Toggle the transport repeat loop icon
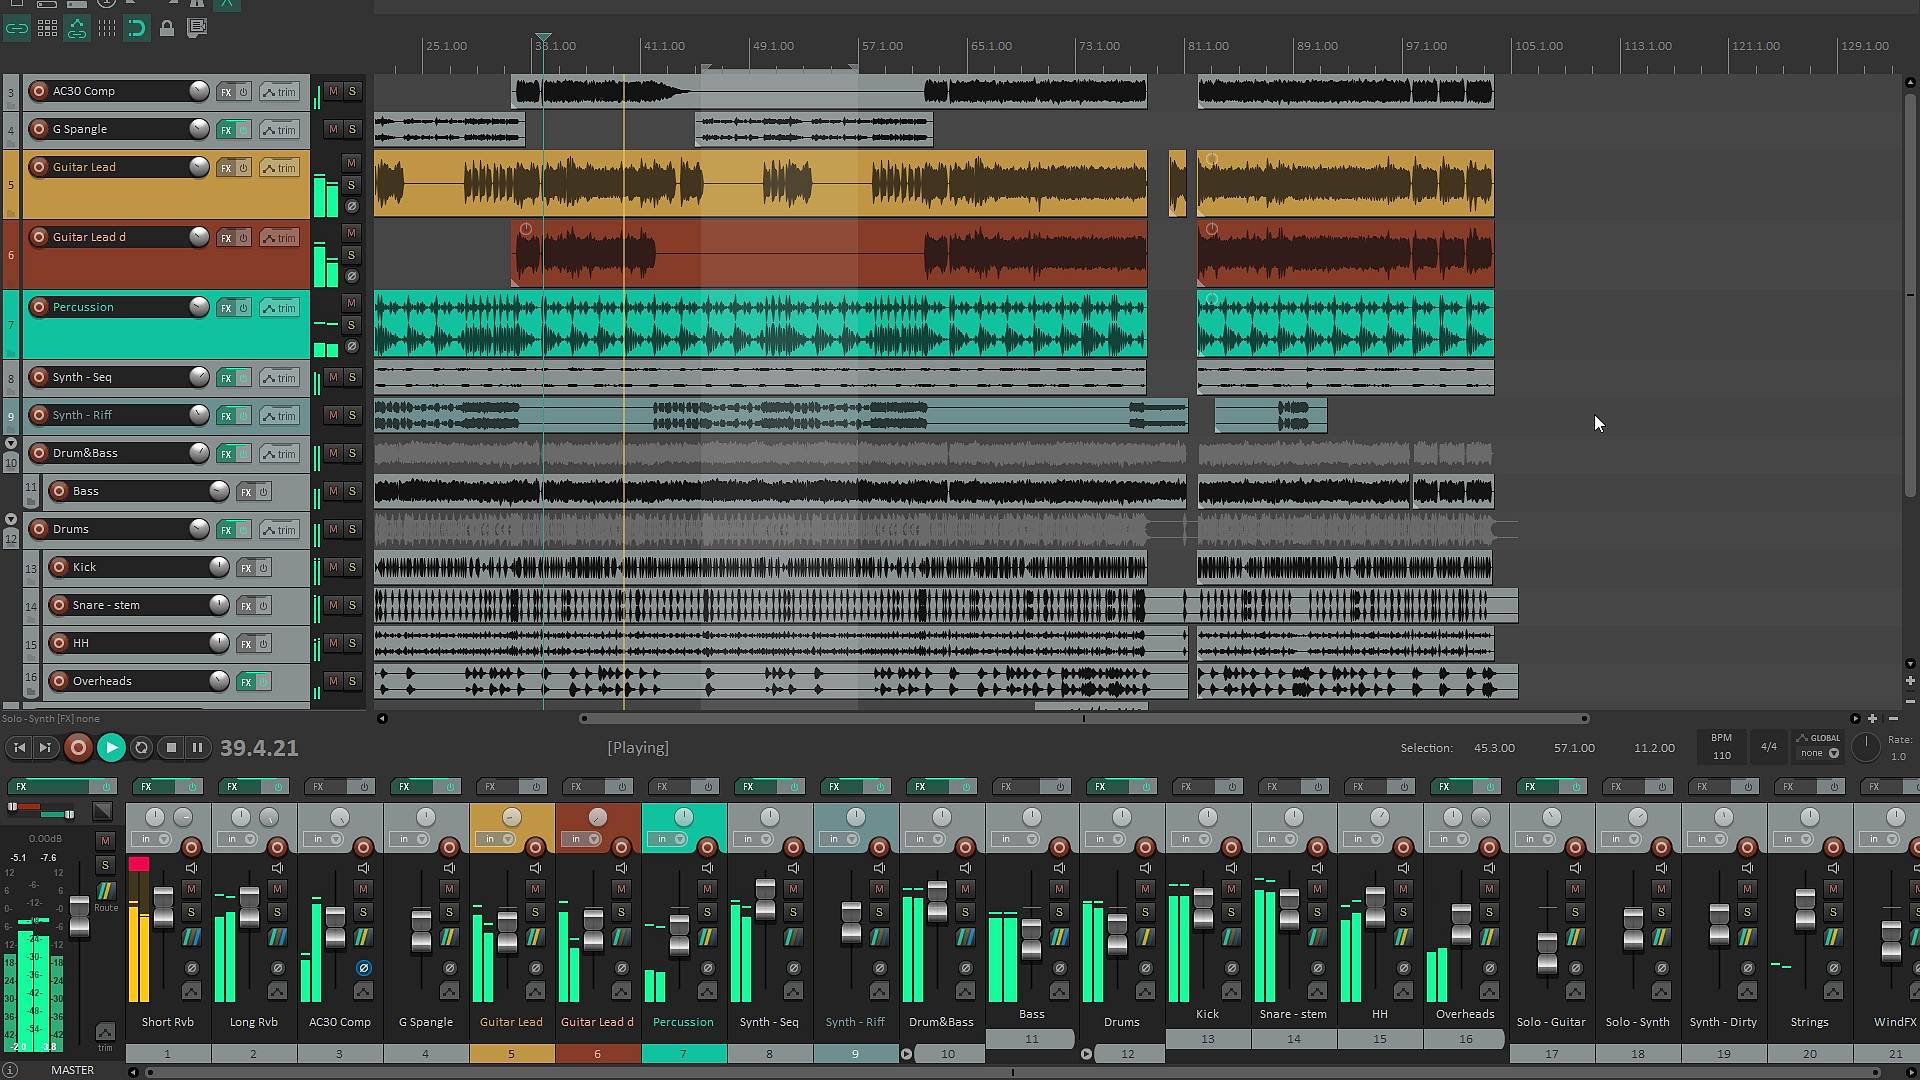Screen dimensions: 1920x1080 coord(141,747)
